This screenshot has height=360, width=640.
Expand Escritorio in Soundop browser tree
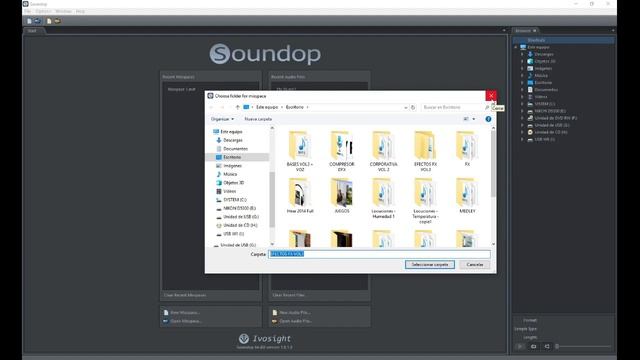tap(522, 82)
